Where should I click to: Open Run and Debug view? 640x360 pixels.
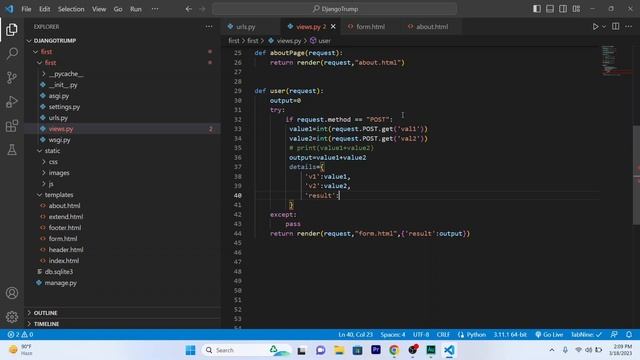12,102
